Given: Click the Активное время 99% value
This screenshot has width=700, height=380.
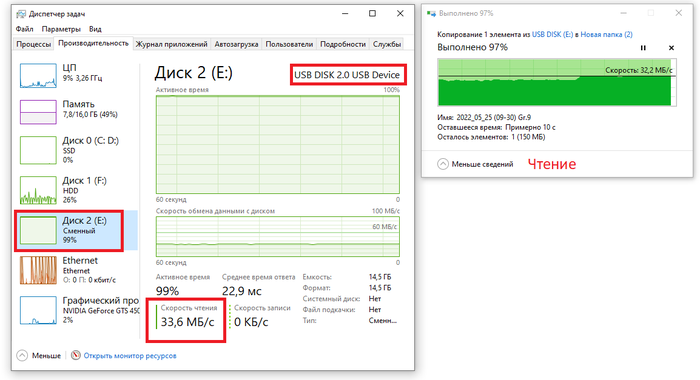Looking at the screenshot, I should pyautogui.click(x=167, y=291).
